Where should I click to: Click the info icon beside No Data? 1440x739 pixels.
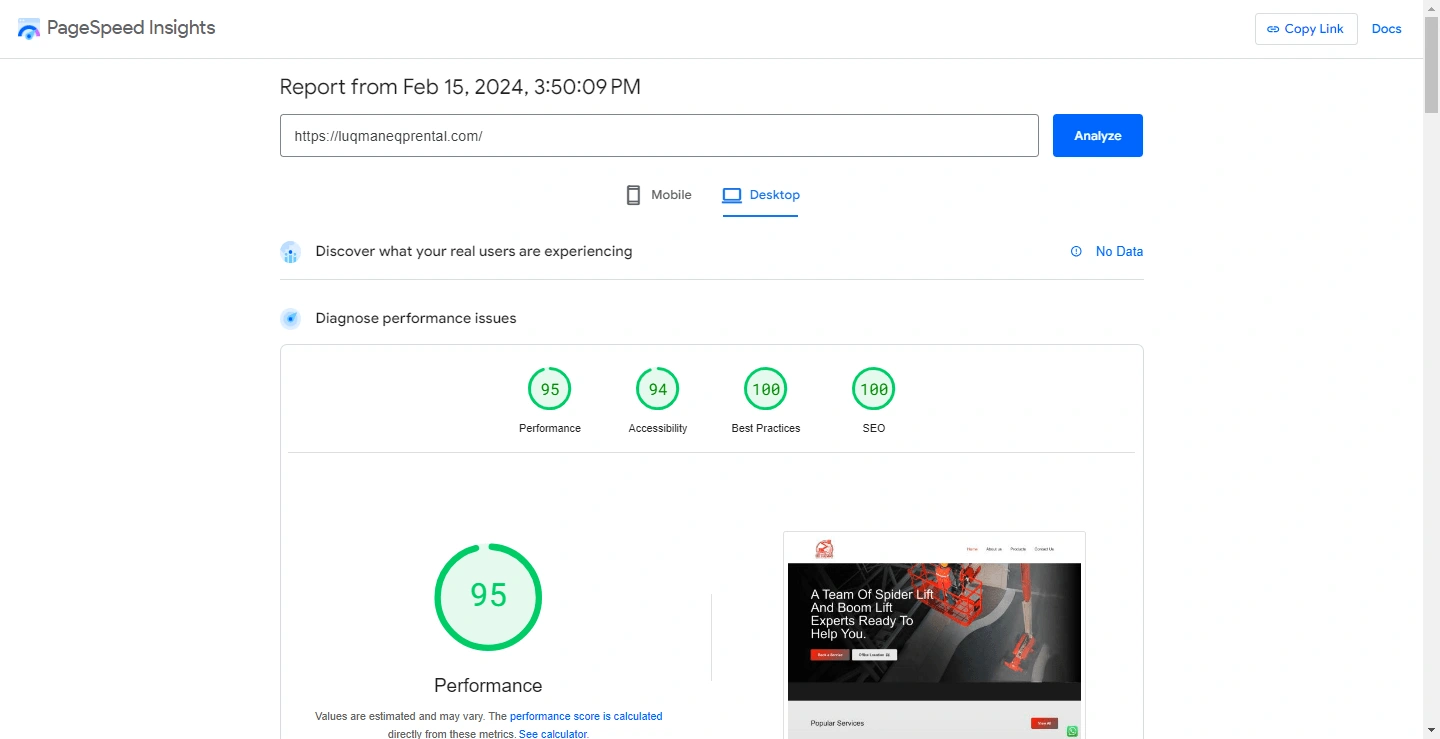pos(1076,252)
